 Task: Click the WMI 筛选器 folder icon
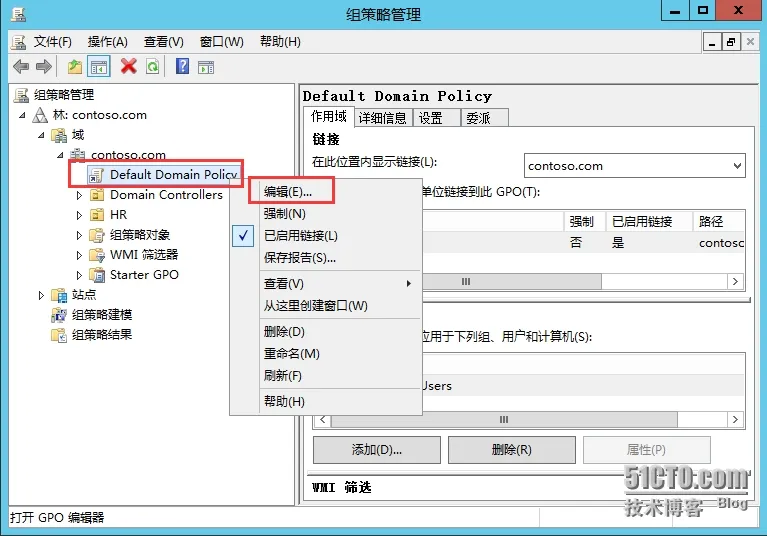[x=97, y=255]
